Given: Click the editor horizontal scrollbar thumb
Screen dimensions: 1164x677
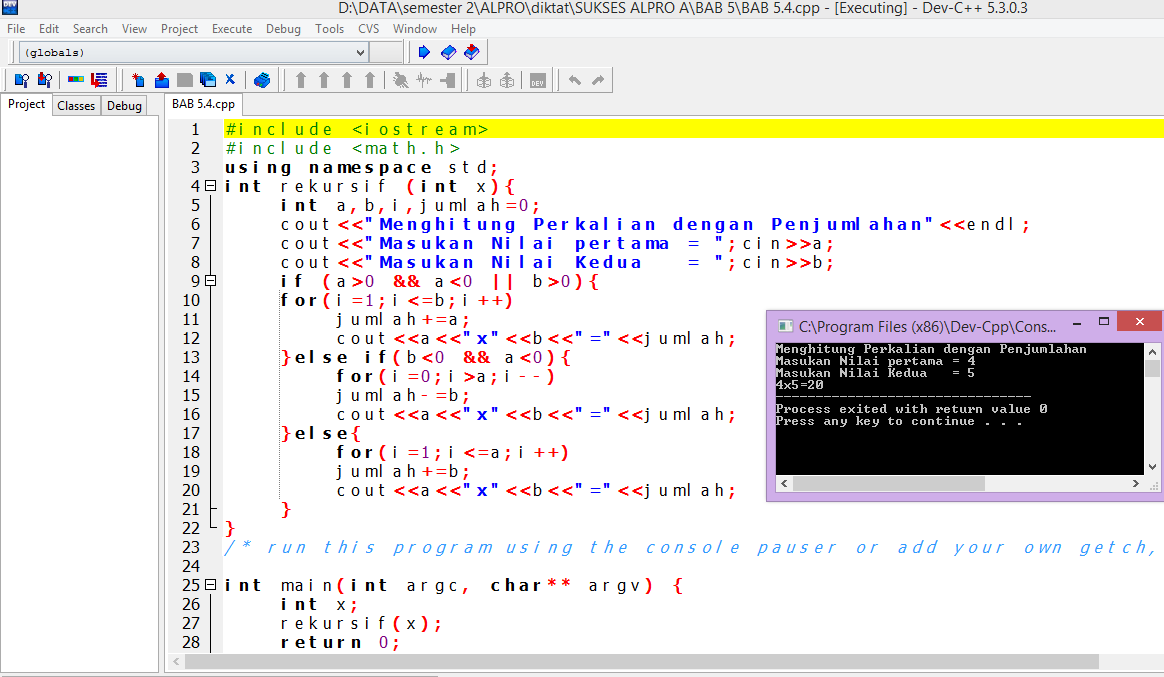Looking at the screenshot, I should (641, 661).
